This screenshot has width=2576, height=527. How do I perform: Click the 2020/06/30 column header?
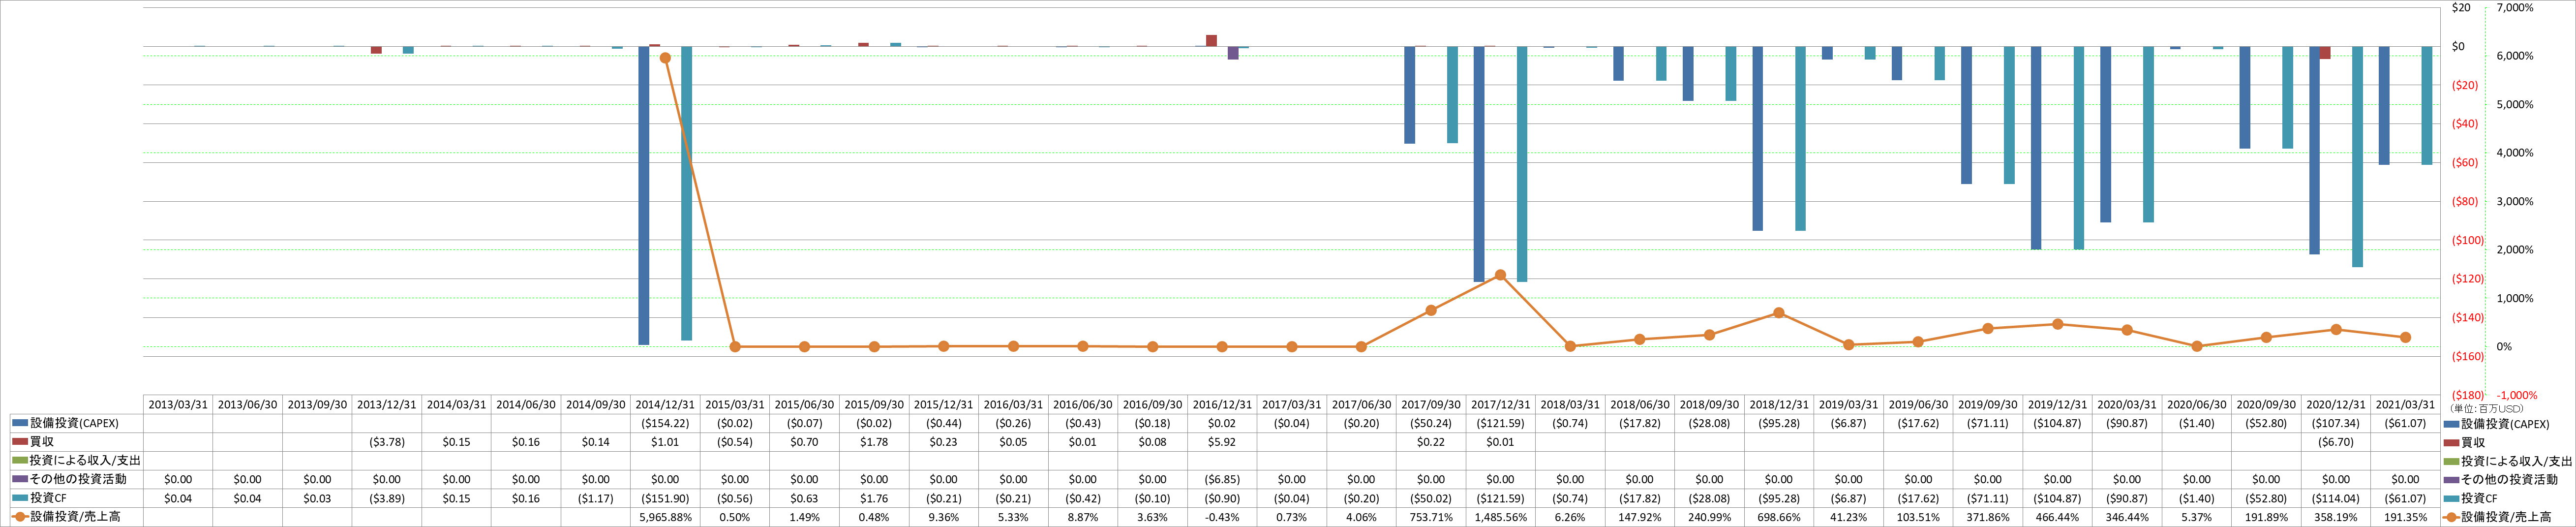(x=2196, y=405)
